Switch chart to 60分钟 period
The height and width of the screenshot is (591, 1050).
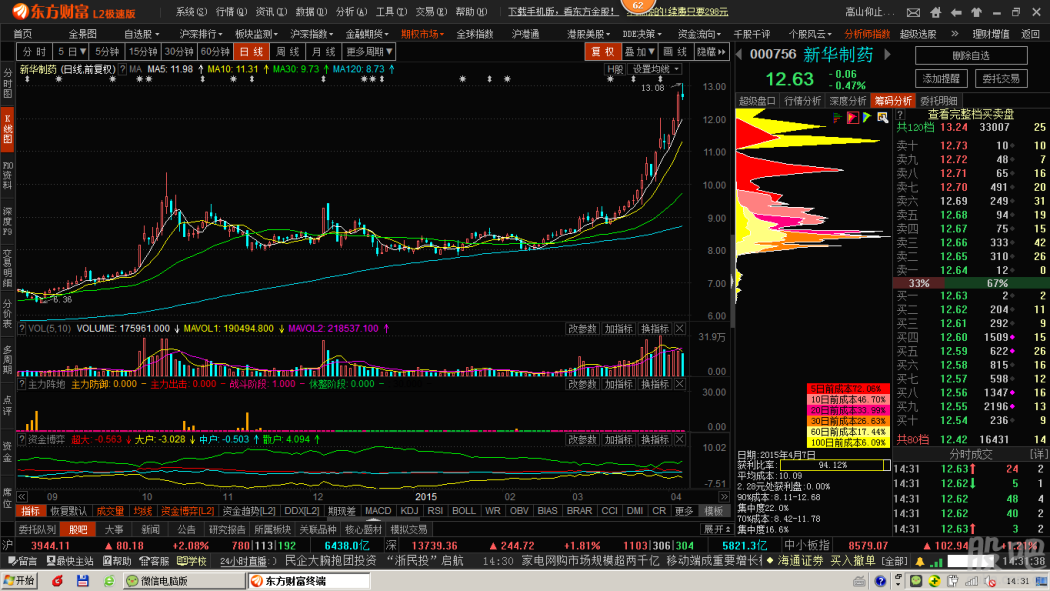(215, 52)
